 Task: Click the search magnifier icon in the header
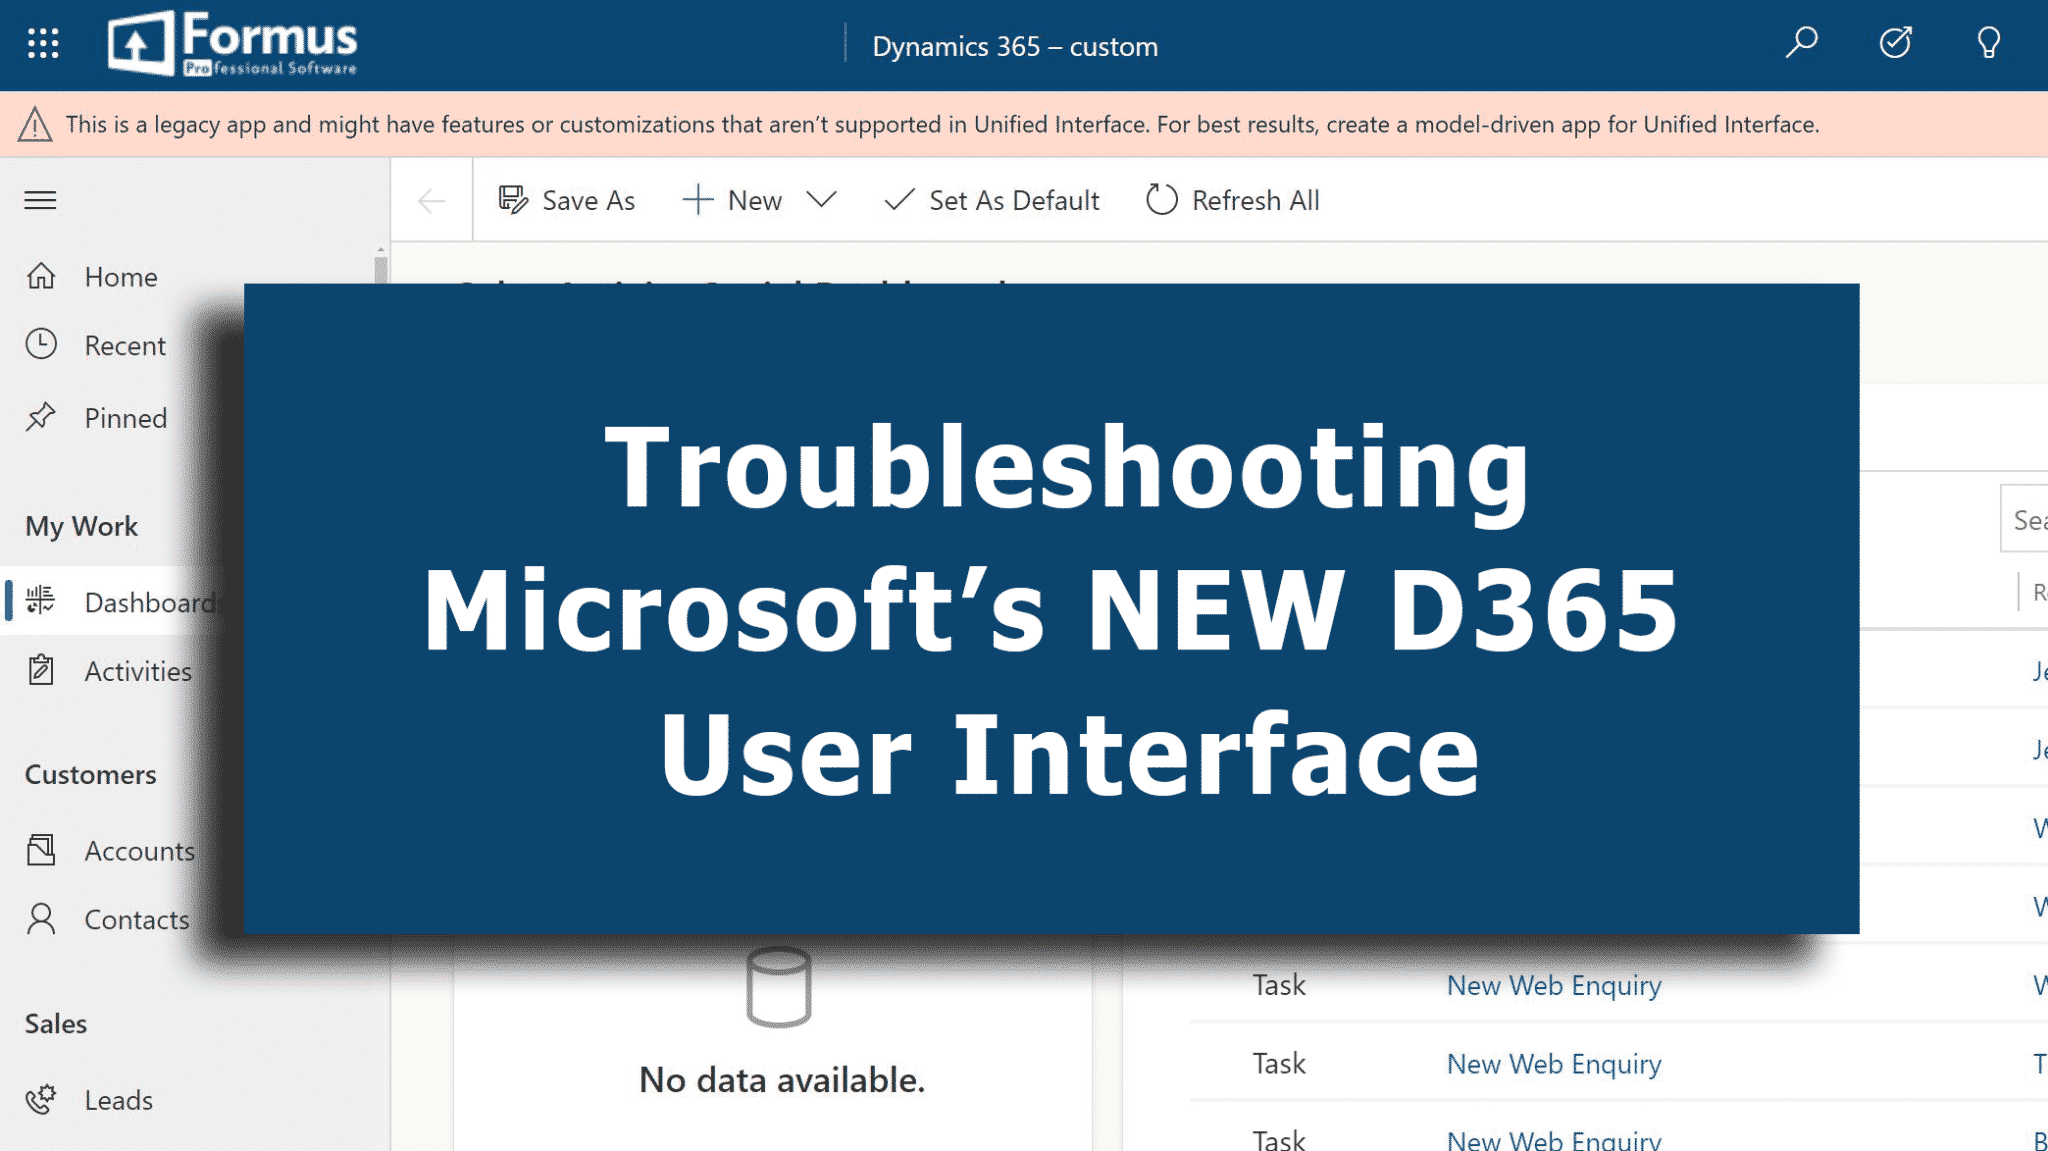[1800, 44]
